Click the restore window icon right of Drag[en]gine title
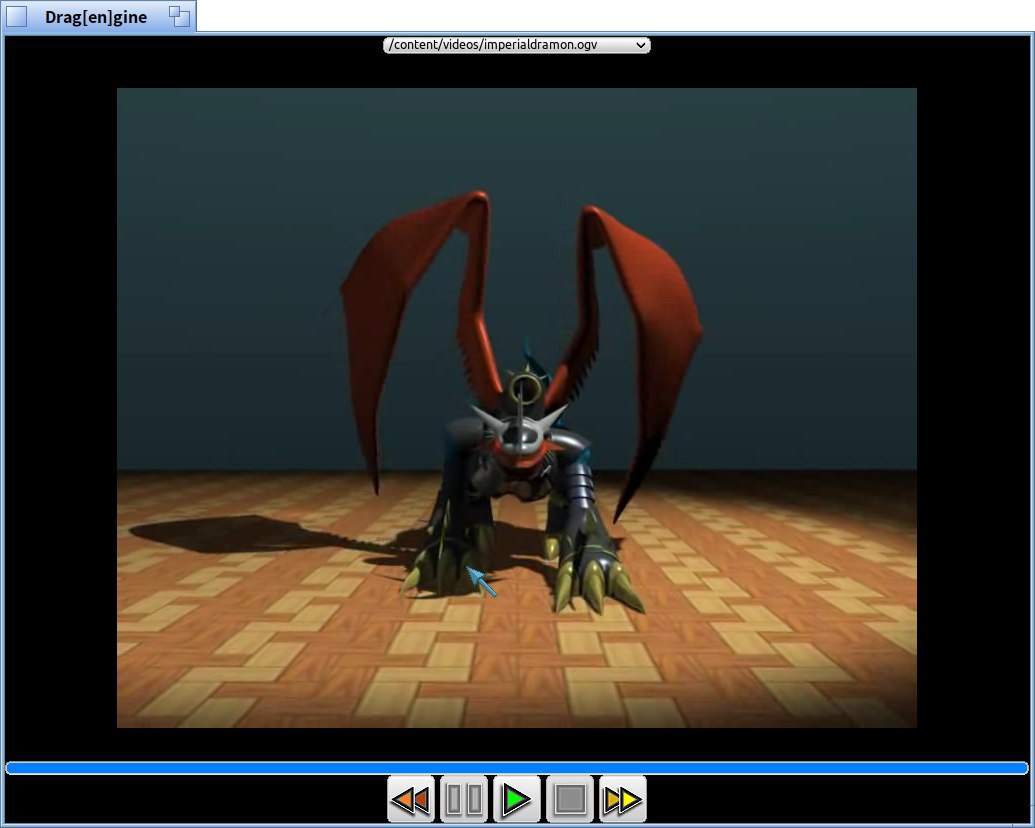Viewport: 1035px width, 828px height. tap(179, 17)
